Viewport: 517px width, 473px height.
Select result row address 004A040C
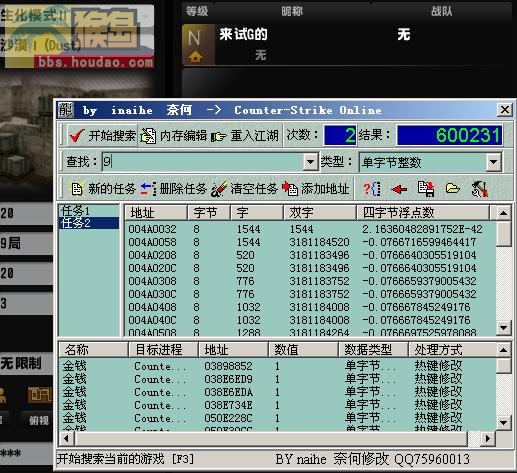click(x=310, y=320)
